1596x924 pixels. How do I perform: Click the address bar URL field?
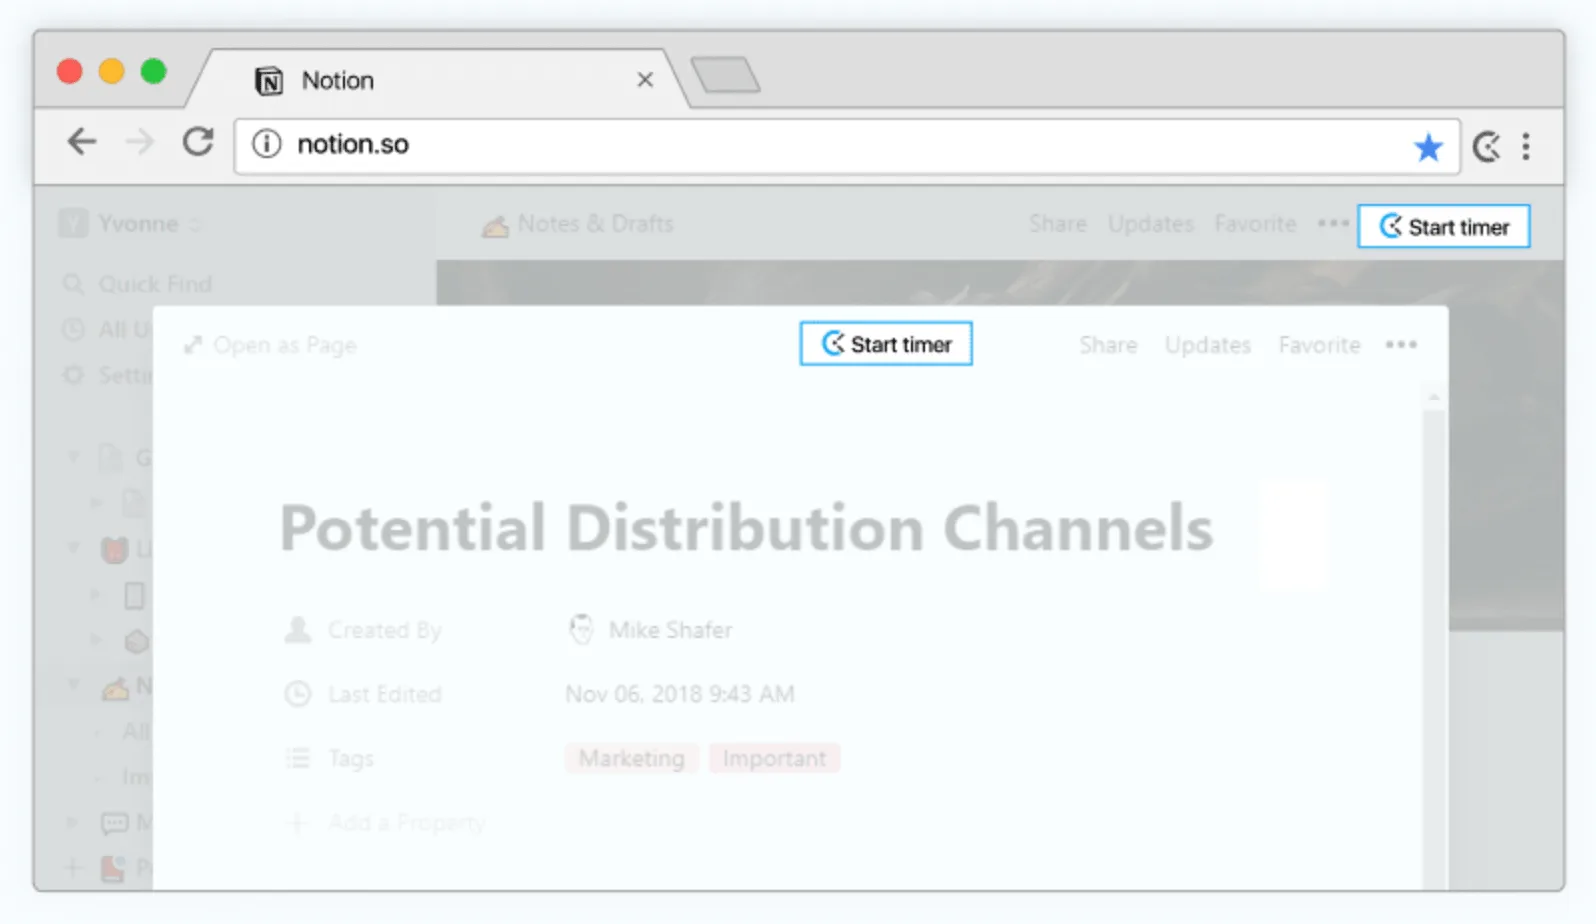click(x=800, y=145)
